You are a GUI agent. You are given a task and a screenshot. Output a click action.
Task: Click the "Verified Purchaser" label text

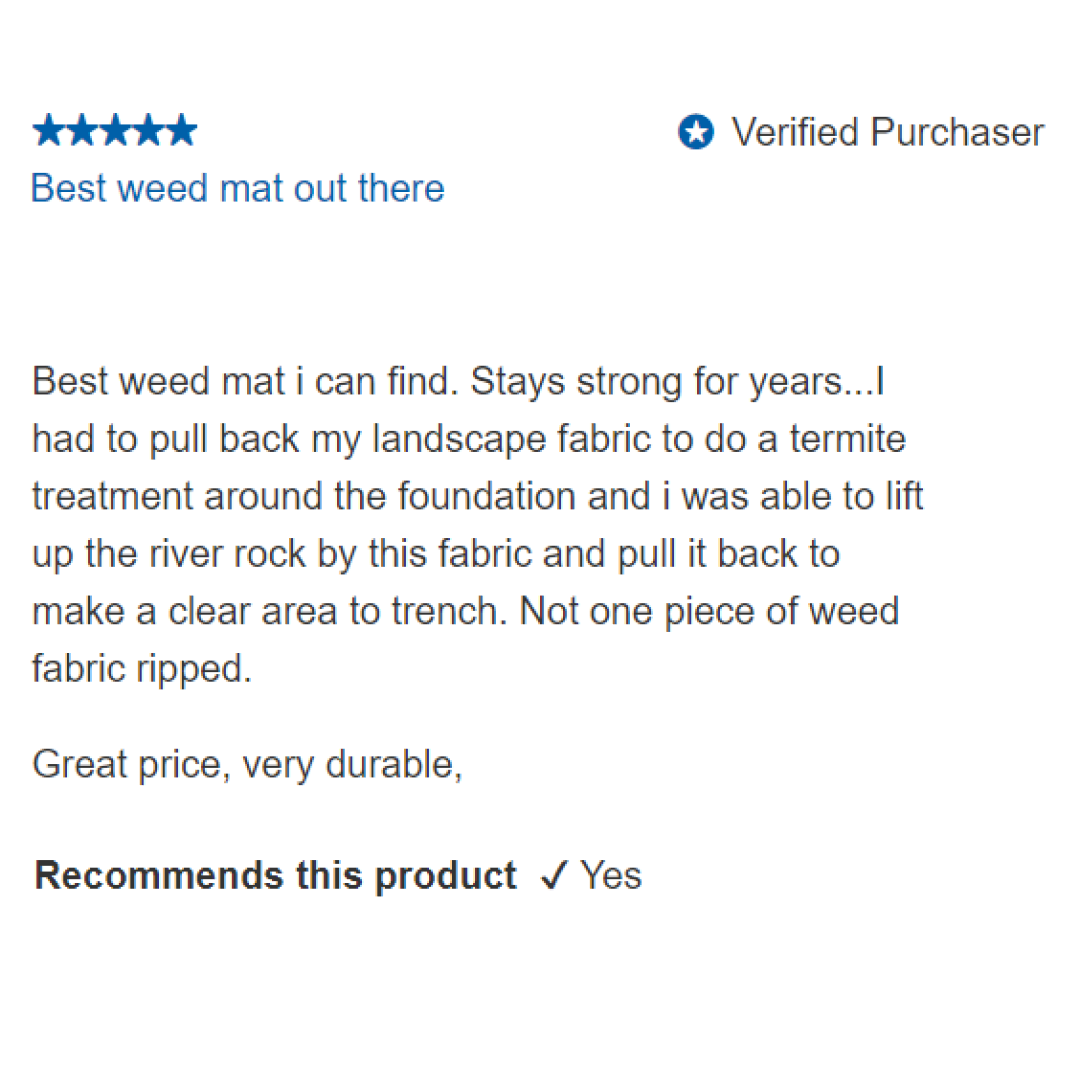click(888, 132)
